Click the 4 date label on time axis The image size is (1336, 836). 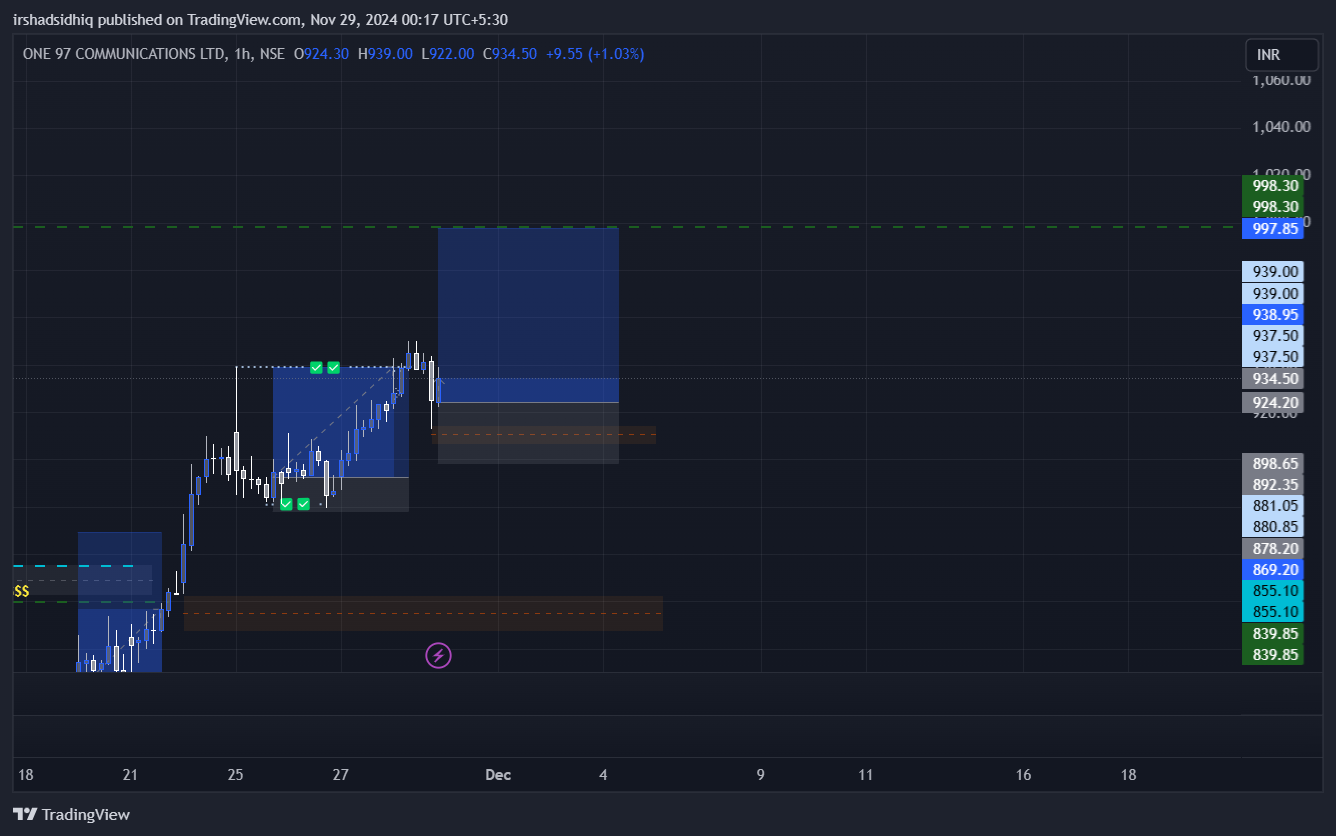(603, 775)
